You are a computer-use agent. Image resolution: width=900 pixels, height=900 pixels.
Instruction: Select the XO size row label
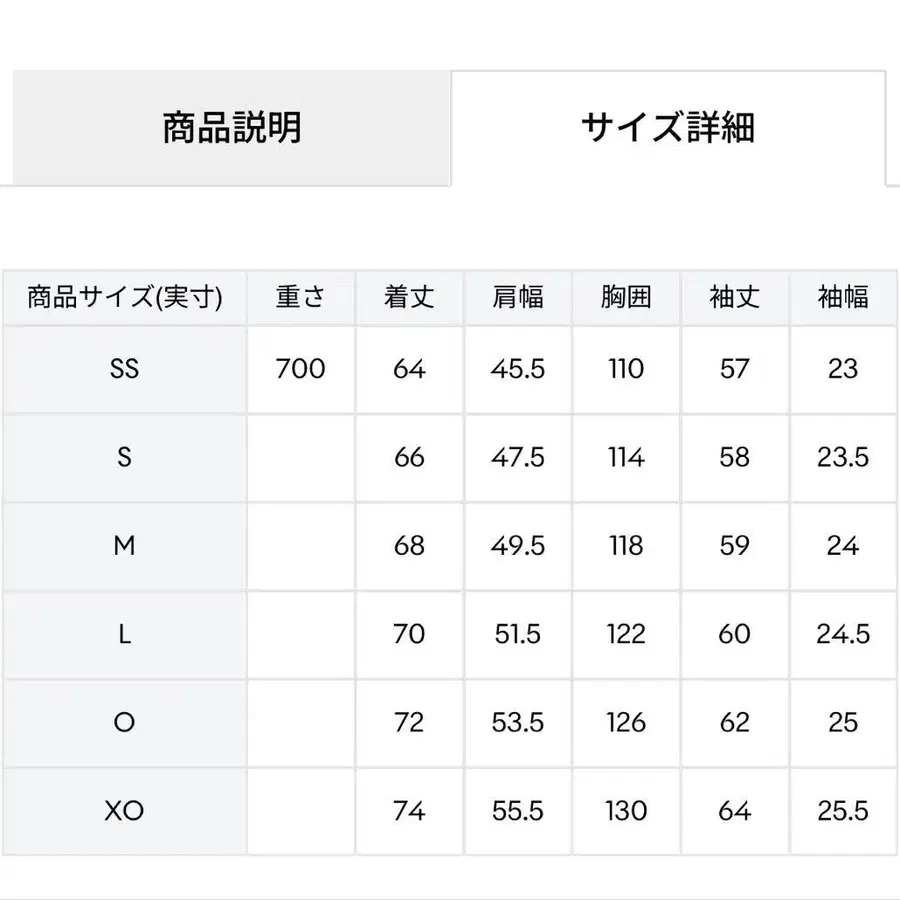pos(124,811)
